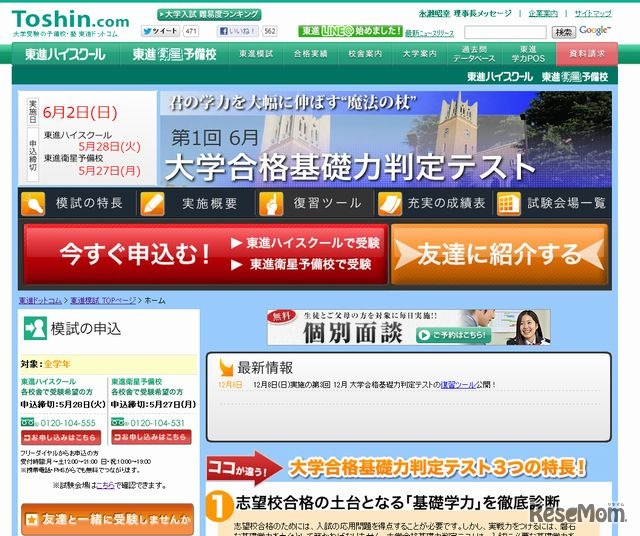
Task: Click the 検索 search button
Action: pos(564,32)
